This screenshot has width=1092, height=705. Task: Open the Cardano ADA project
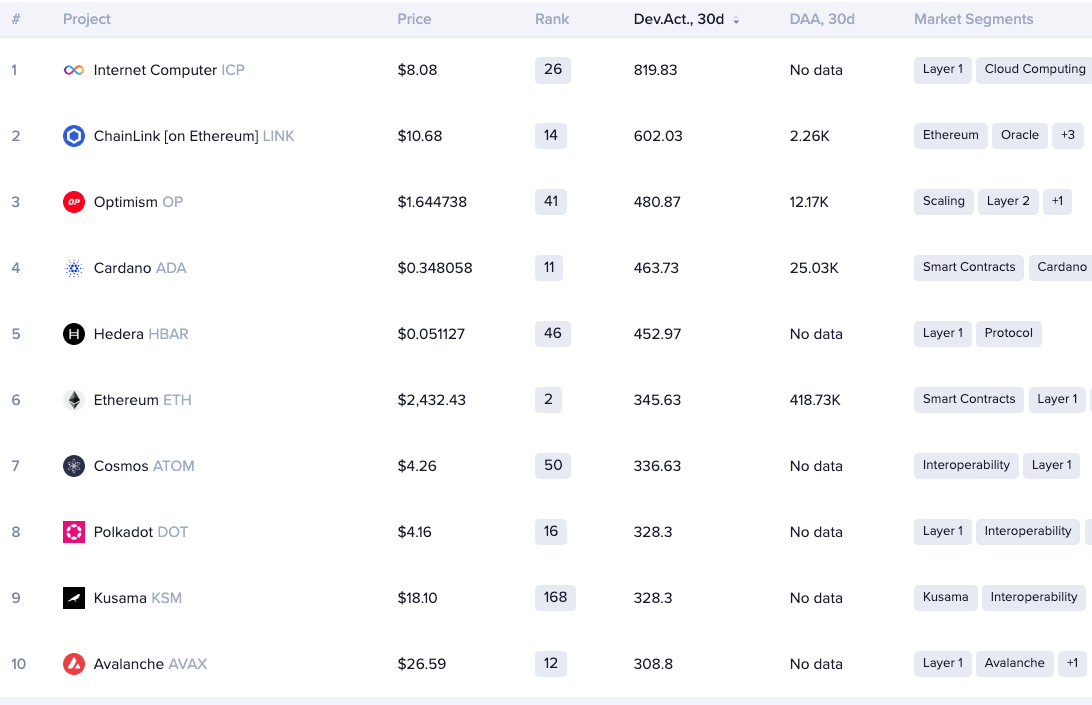(x=140, y=268)
